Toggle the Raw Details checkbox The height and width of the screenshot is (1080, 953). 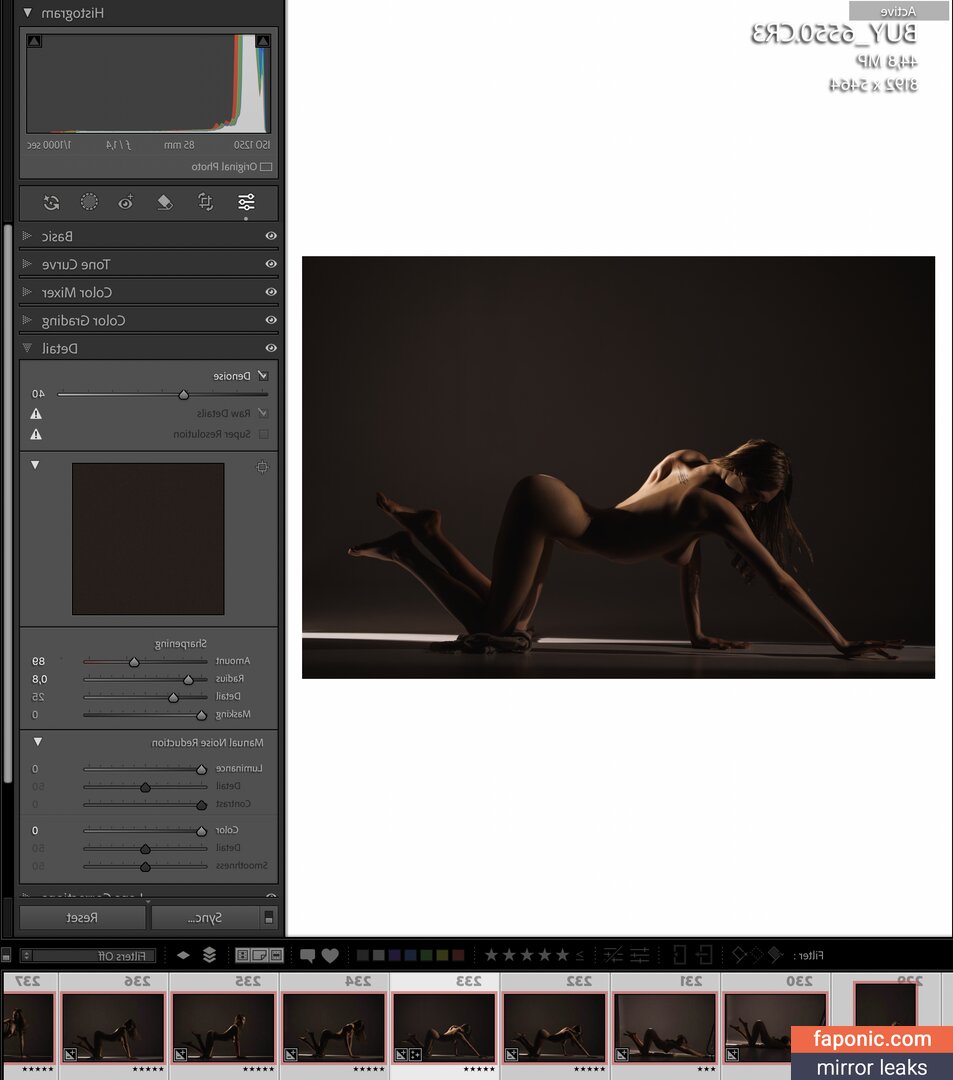[x=262, y=413]
